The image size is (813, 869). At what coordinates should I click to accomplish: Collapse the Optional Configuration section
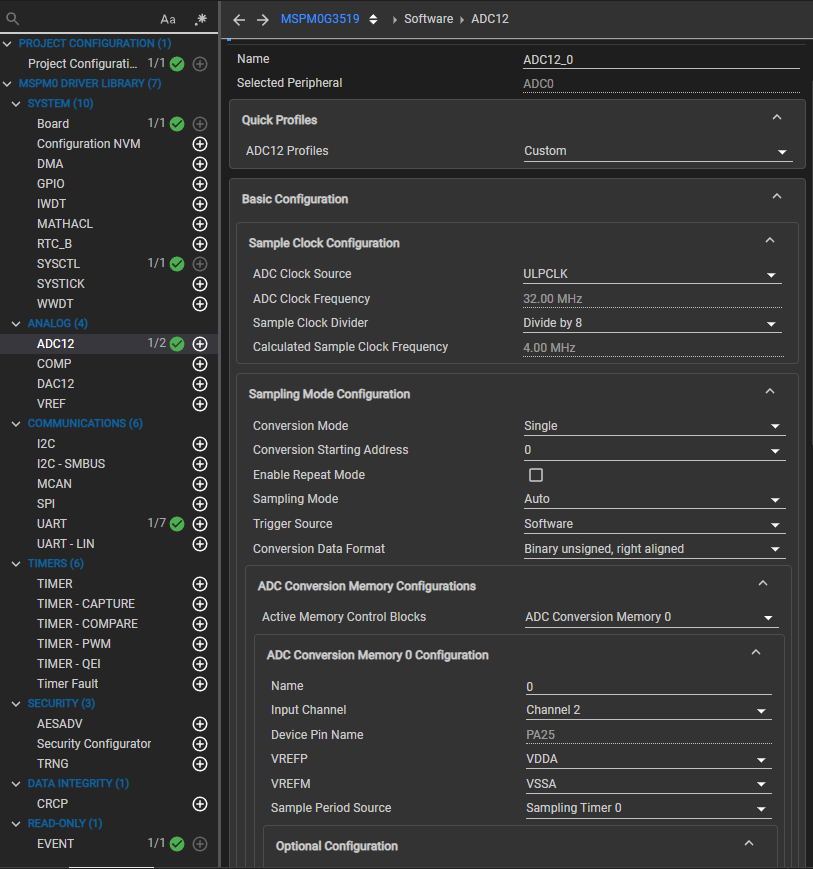749,844
